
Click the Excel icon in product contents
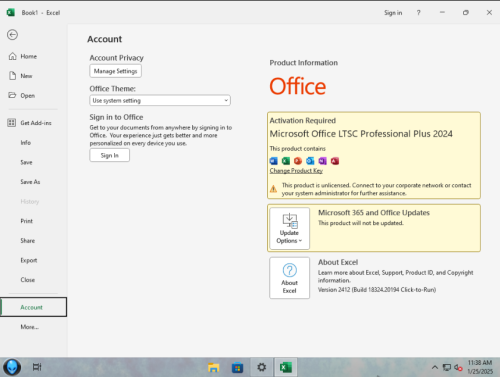click(x=286, y=161)
